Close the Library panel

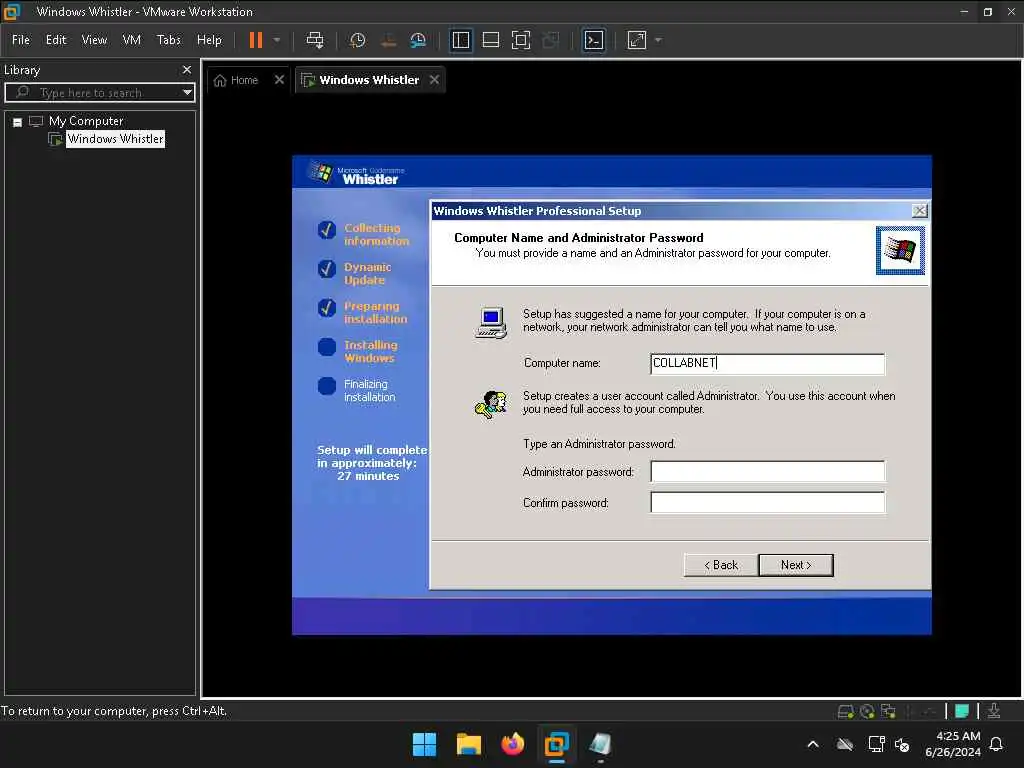187,69
